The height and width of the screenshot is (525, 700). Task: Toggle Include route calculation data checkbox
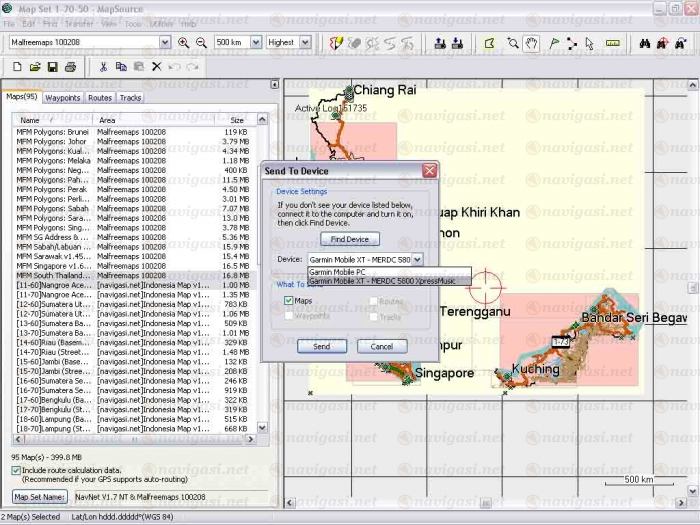17,469
